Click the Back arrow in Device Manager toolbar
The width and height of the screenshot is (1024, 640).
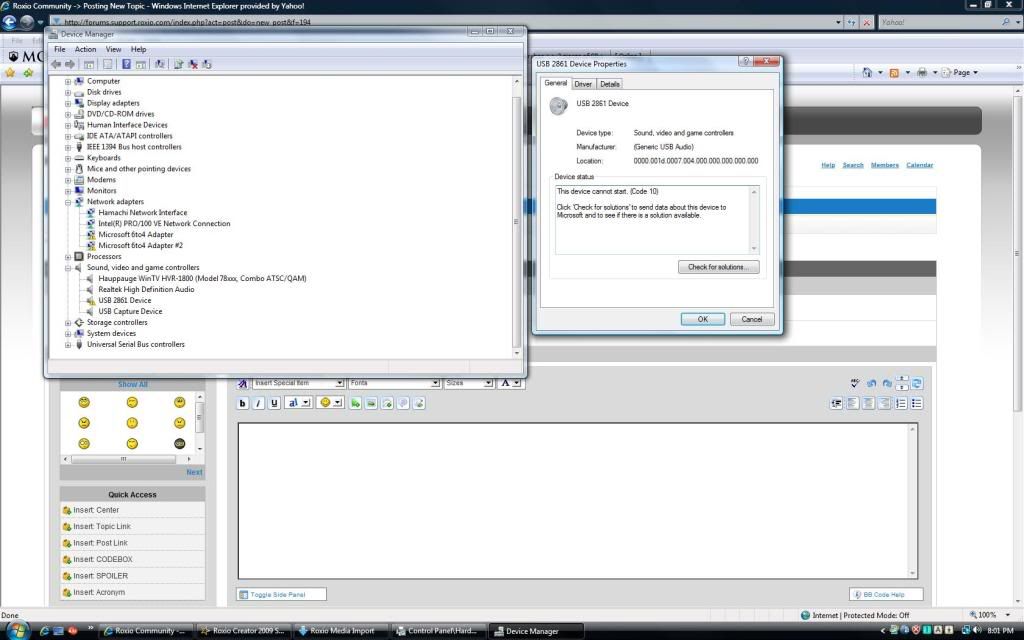pyautogui.click(x=56, y=65)
